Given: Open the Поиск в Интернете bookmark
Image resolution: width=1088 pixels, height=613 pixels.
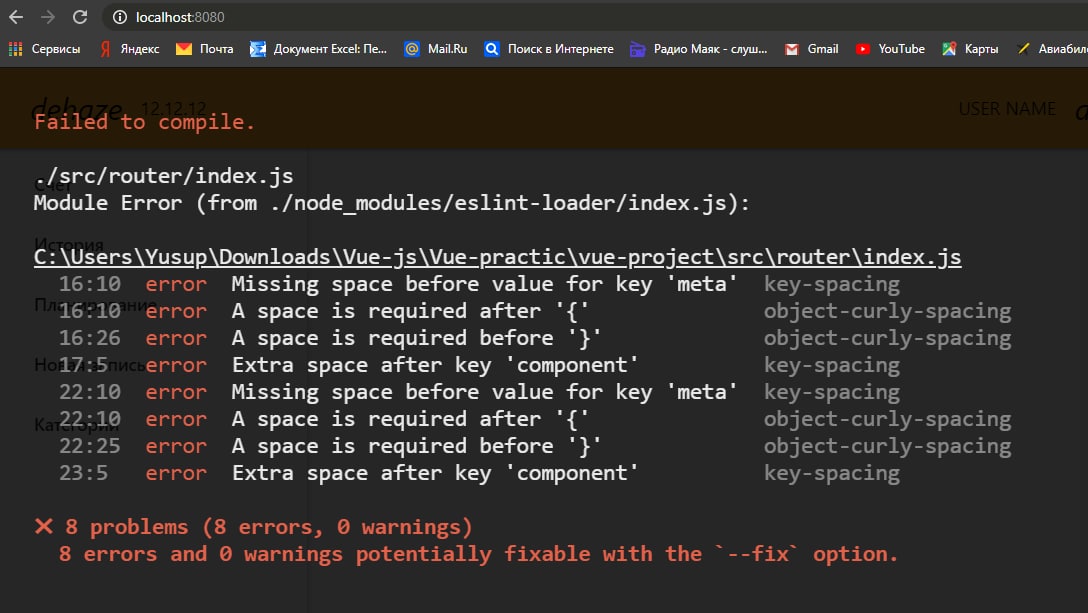Looking at the screenshot, I should [x=549, y=48].
